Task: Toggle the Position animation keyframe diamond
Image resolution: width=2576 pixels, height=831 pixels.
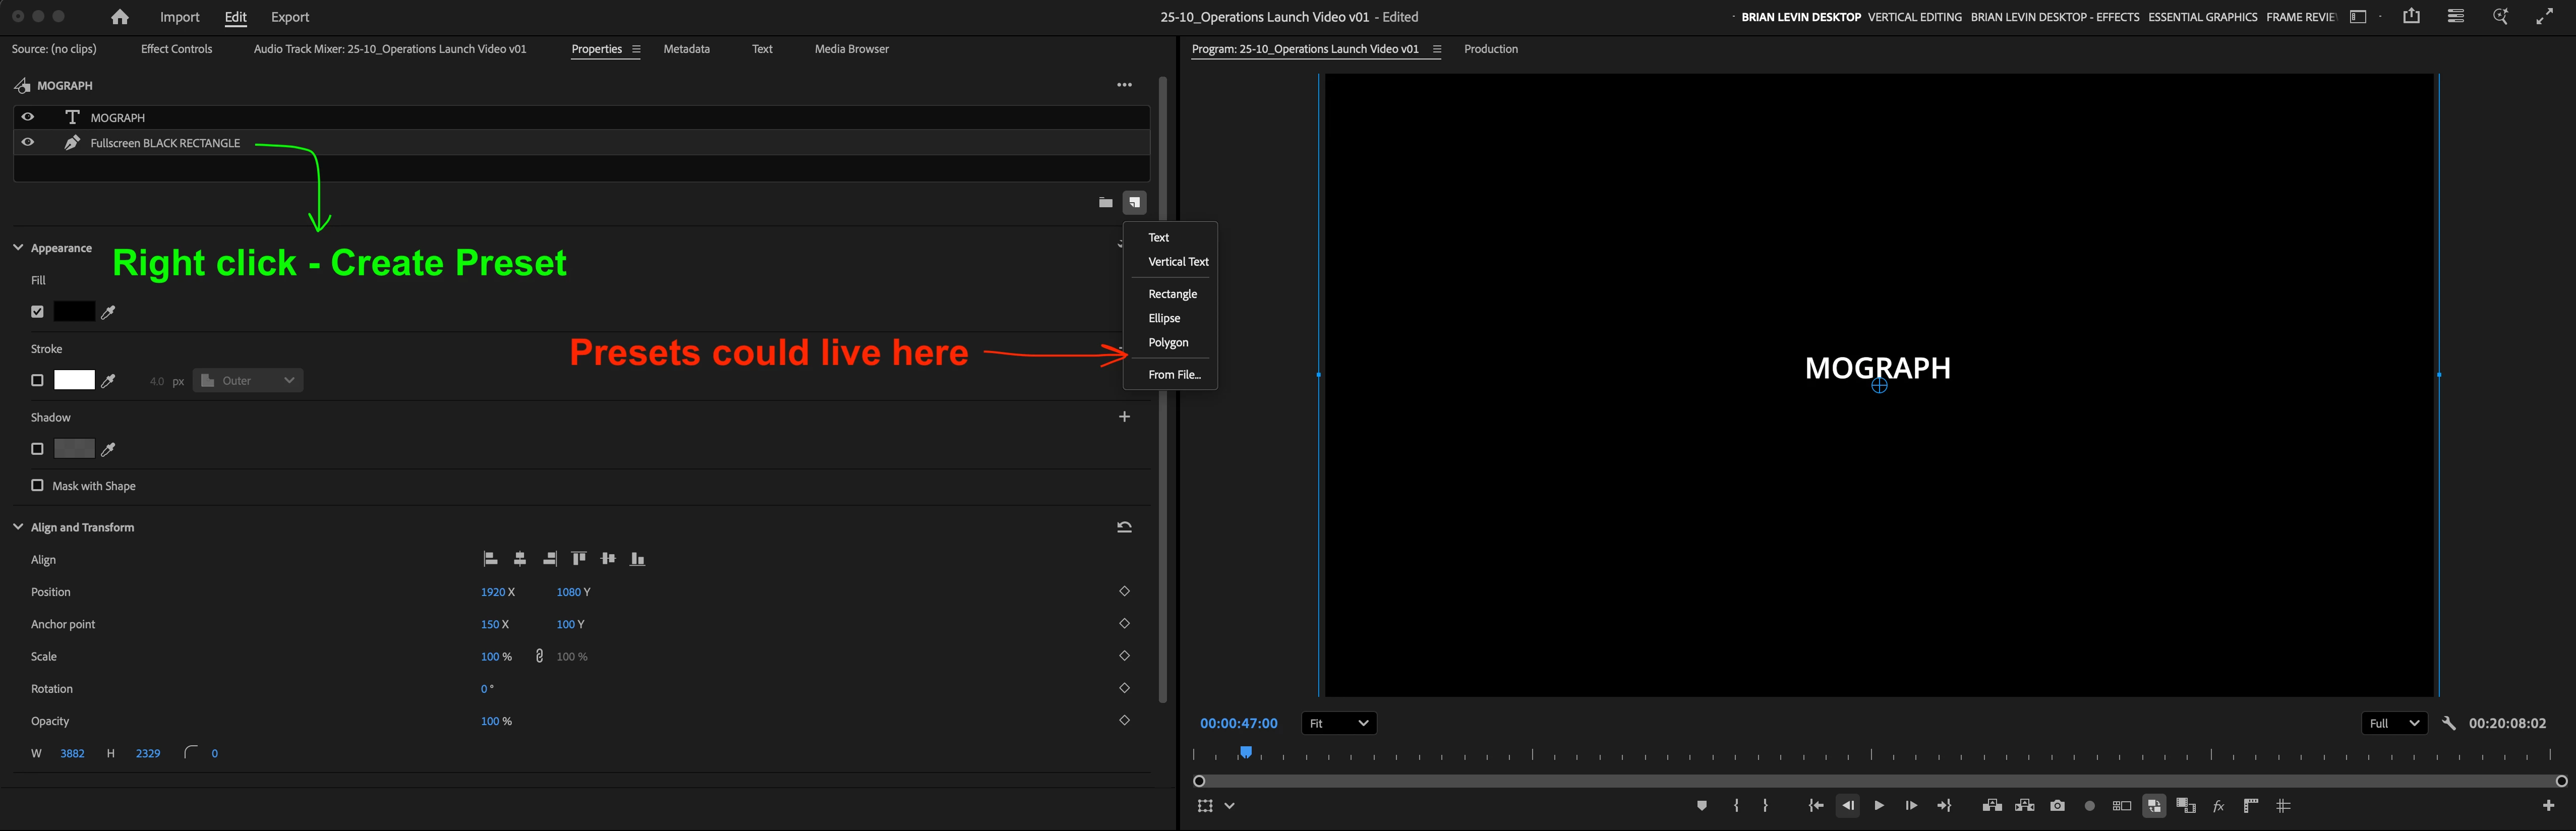Action: [x=1124, y=592]
